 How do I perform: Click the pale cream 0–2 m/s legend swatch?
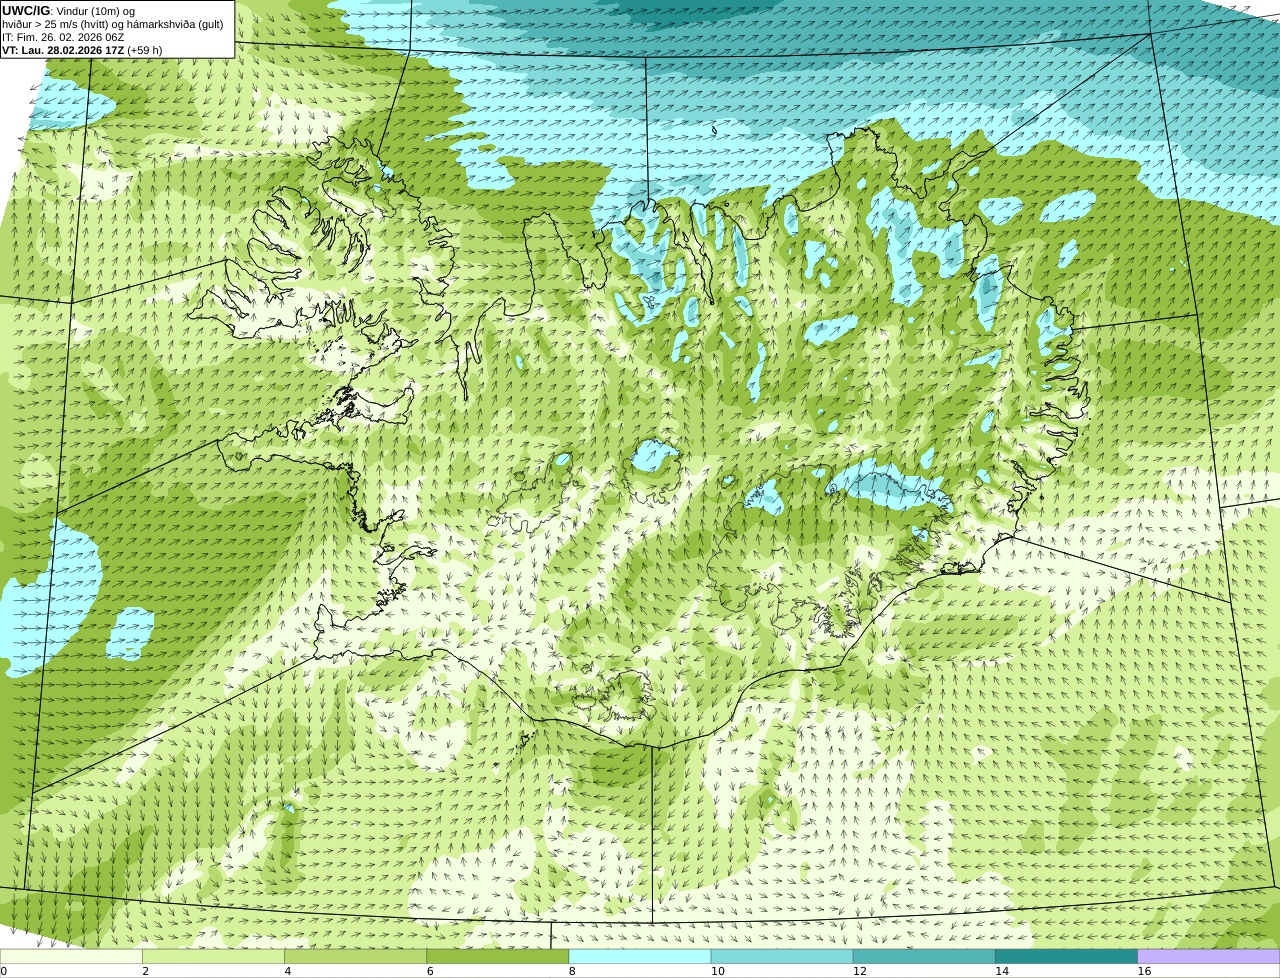(71, 956)
